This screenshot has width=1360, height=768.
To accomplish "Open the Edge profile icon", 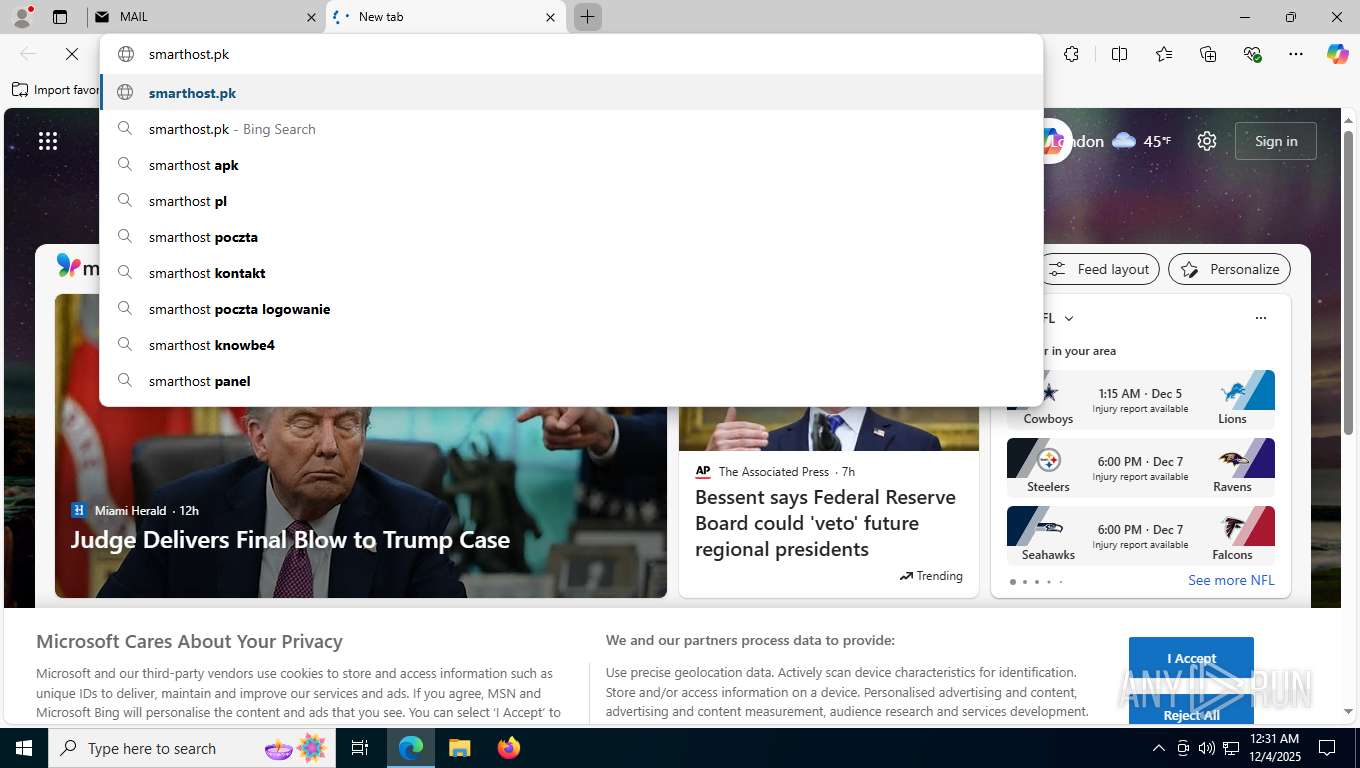I will click(x=21, y=16).
